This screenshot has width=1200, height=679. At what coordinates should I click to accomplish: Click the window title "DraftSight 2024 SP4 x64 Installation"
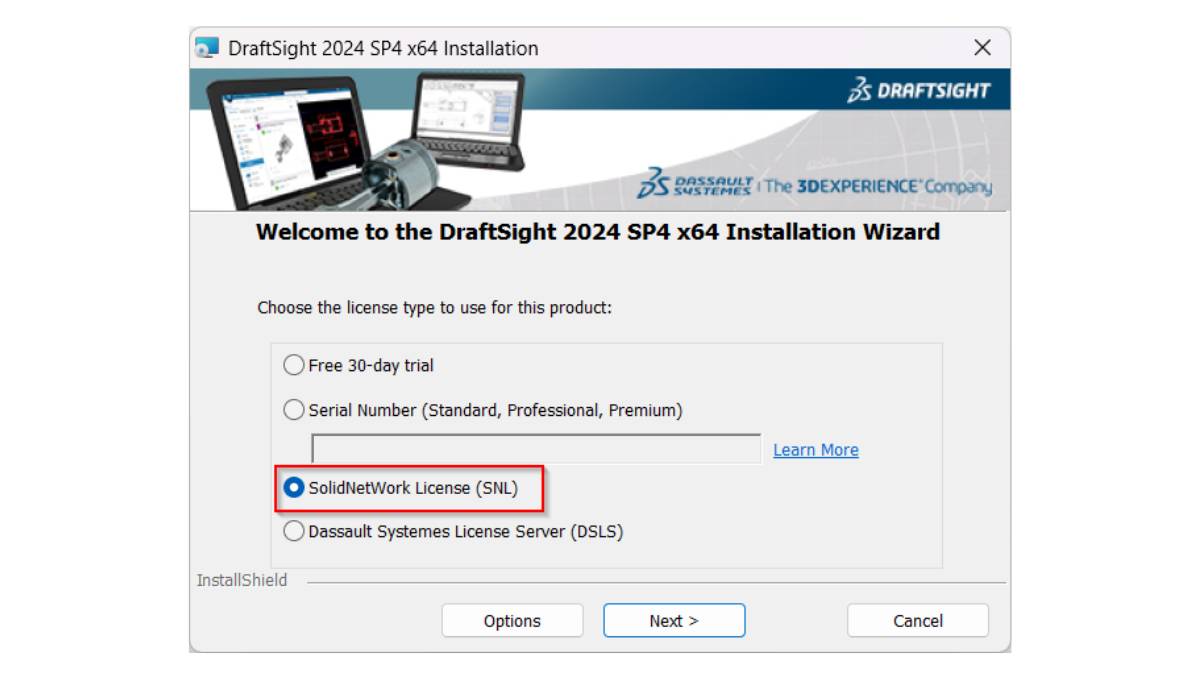pyautogui.click(x=383, y=48)
